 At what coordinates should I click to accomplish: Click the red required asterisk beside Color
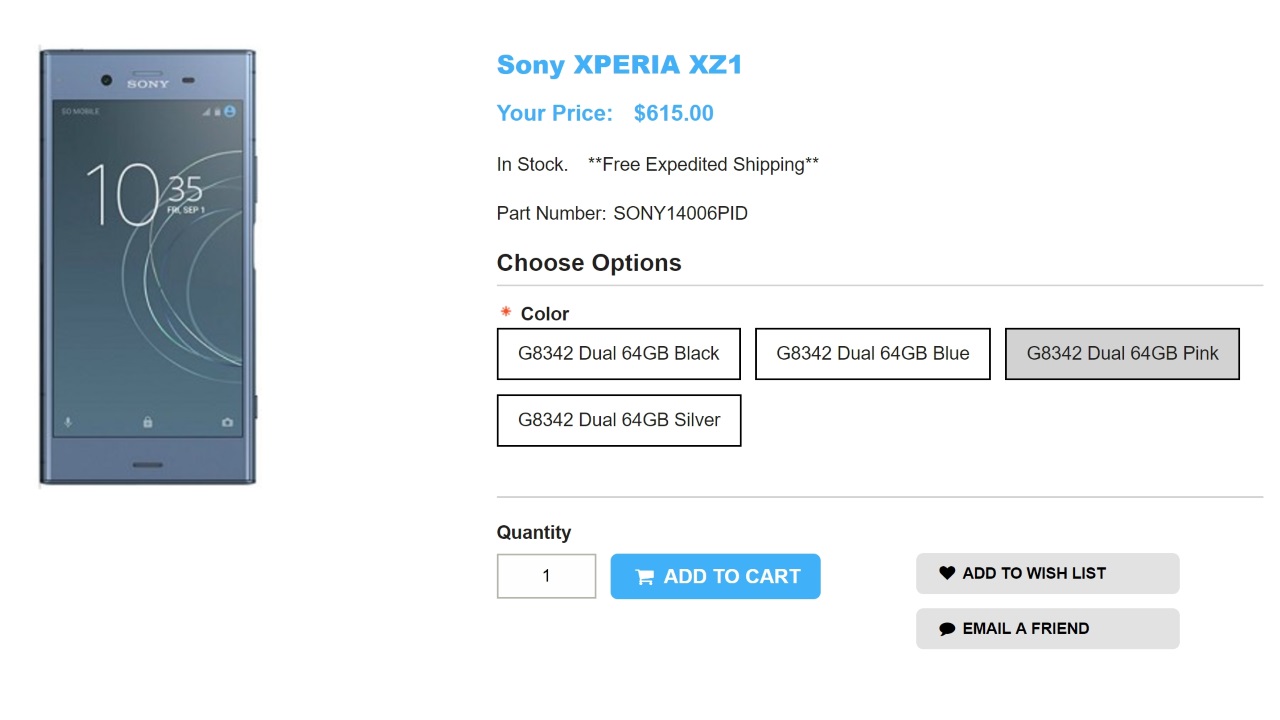(506, 313)
